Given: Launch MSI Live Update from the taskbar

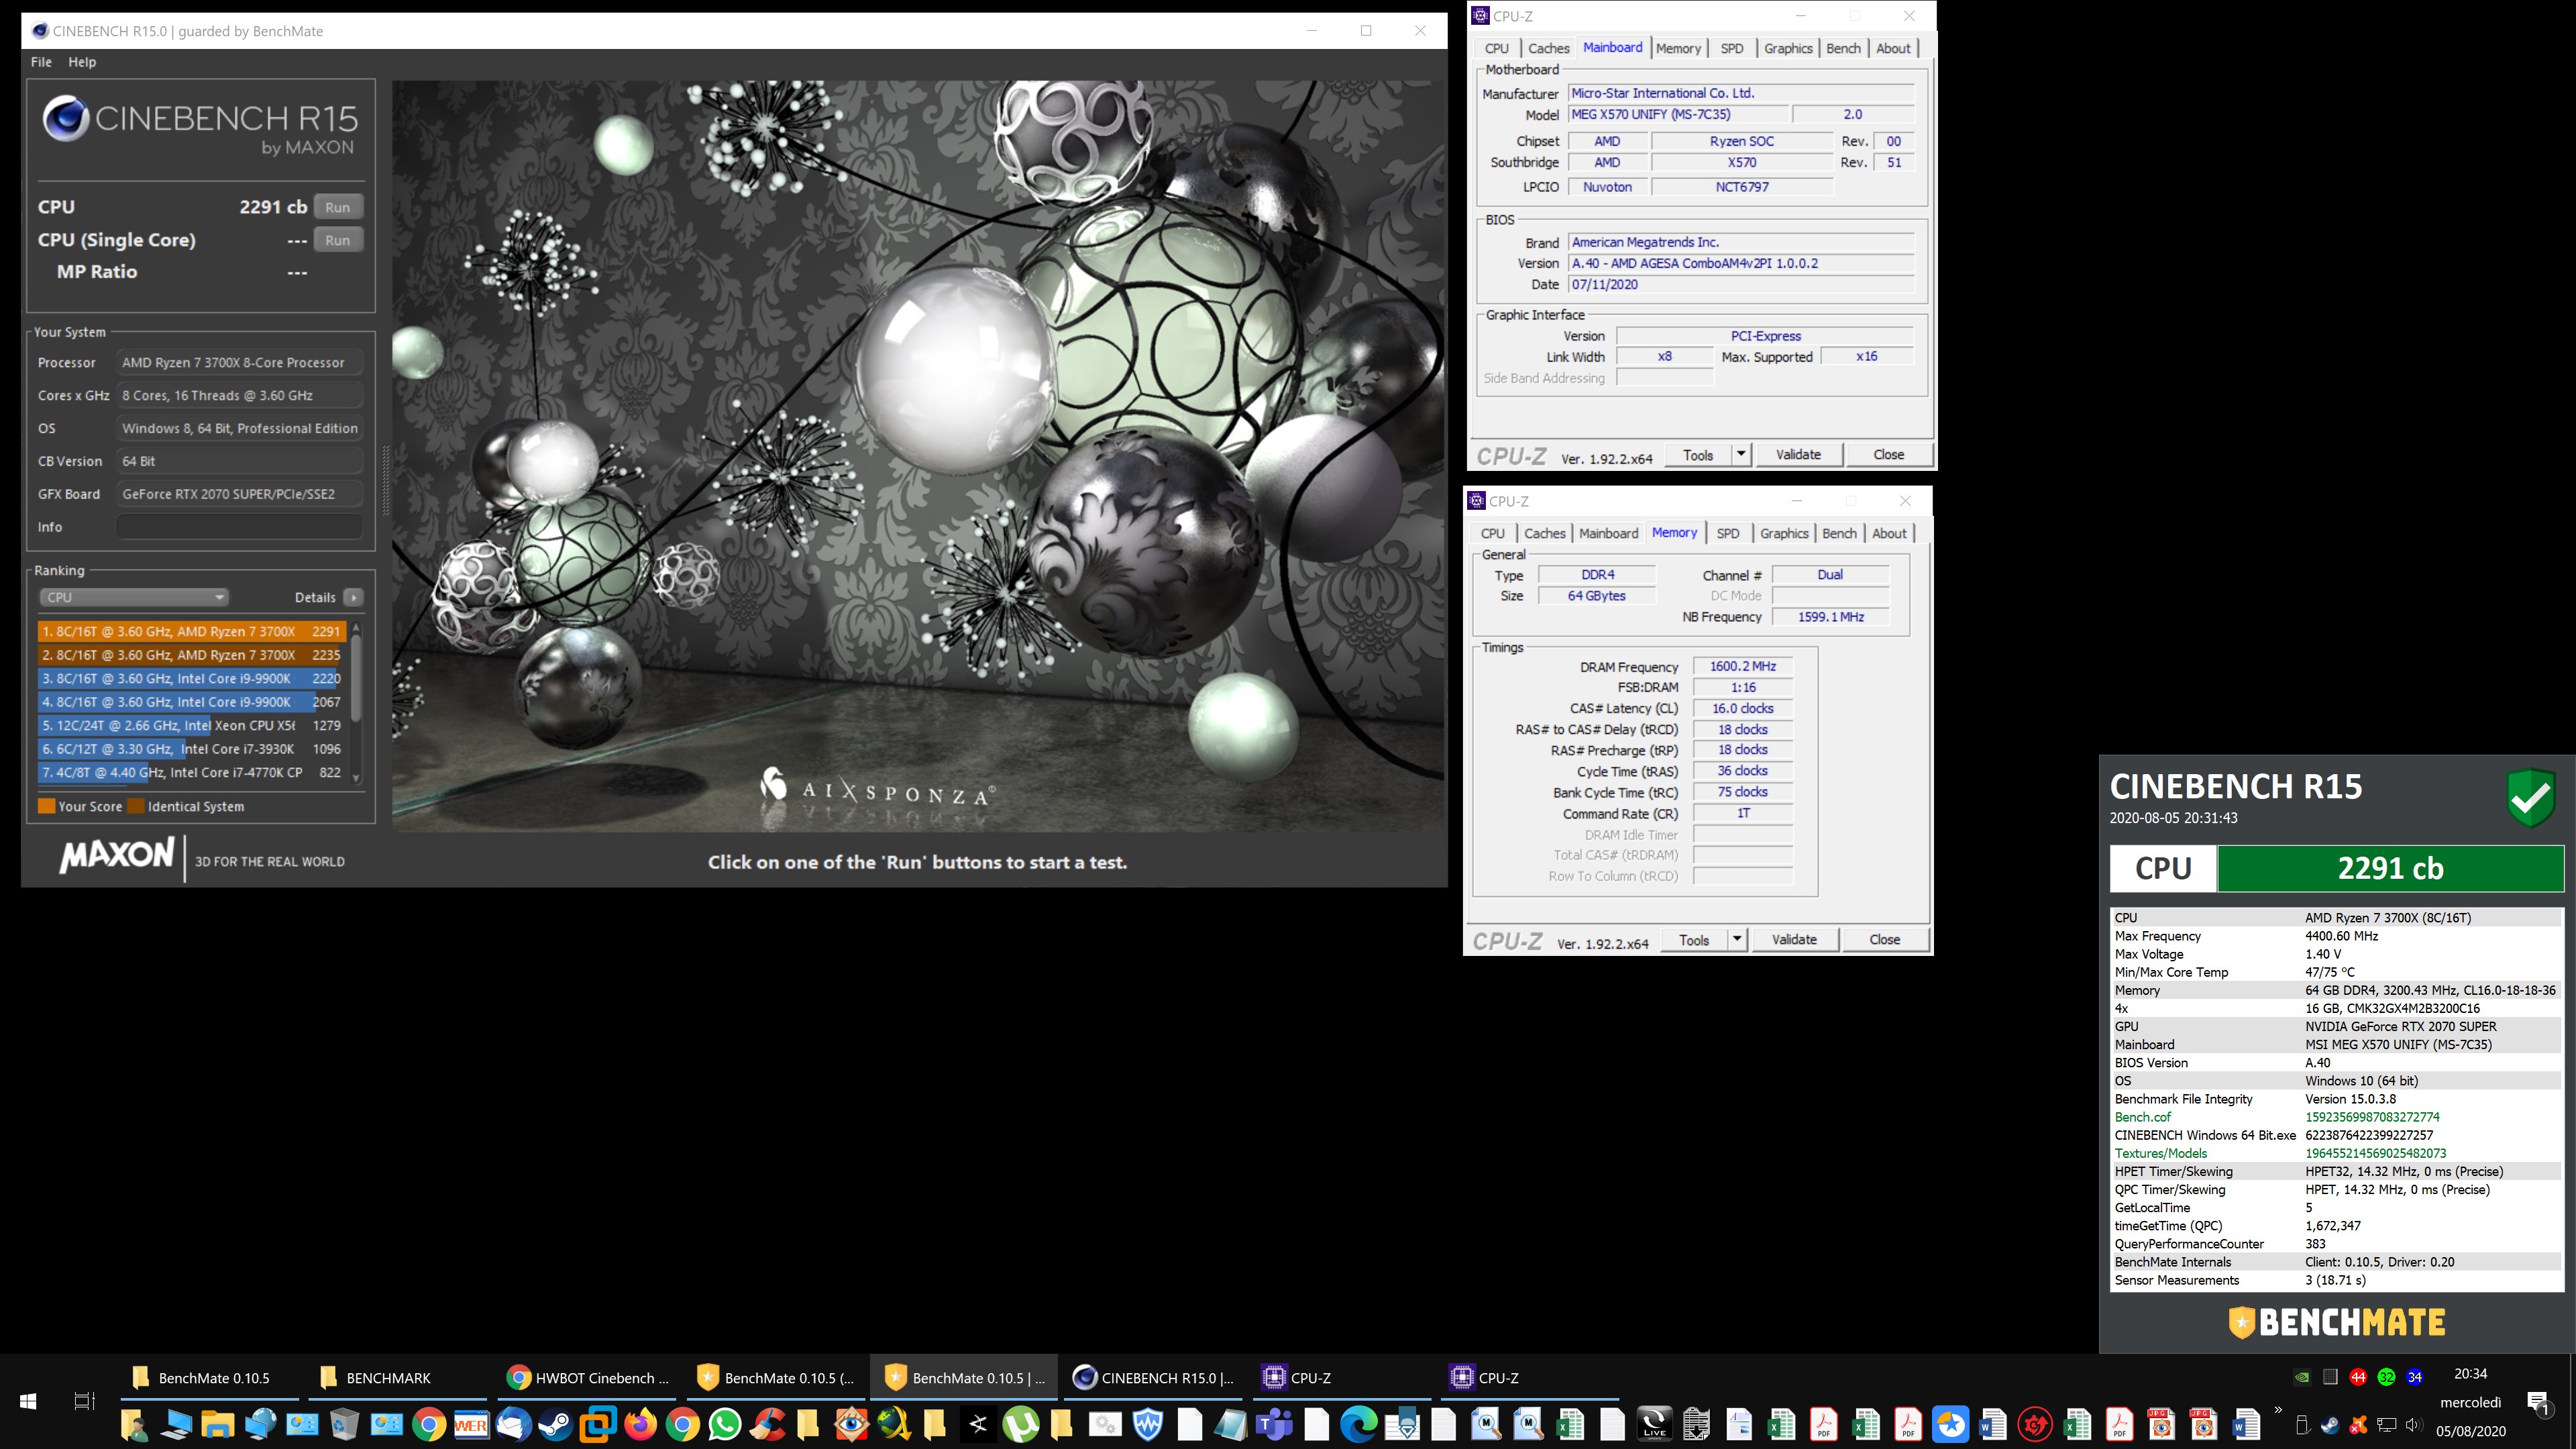Looking at the screenshot, I should pyautogui.click(x=1654, y=1424).
